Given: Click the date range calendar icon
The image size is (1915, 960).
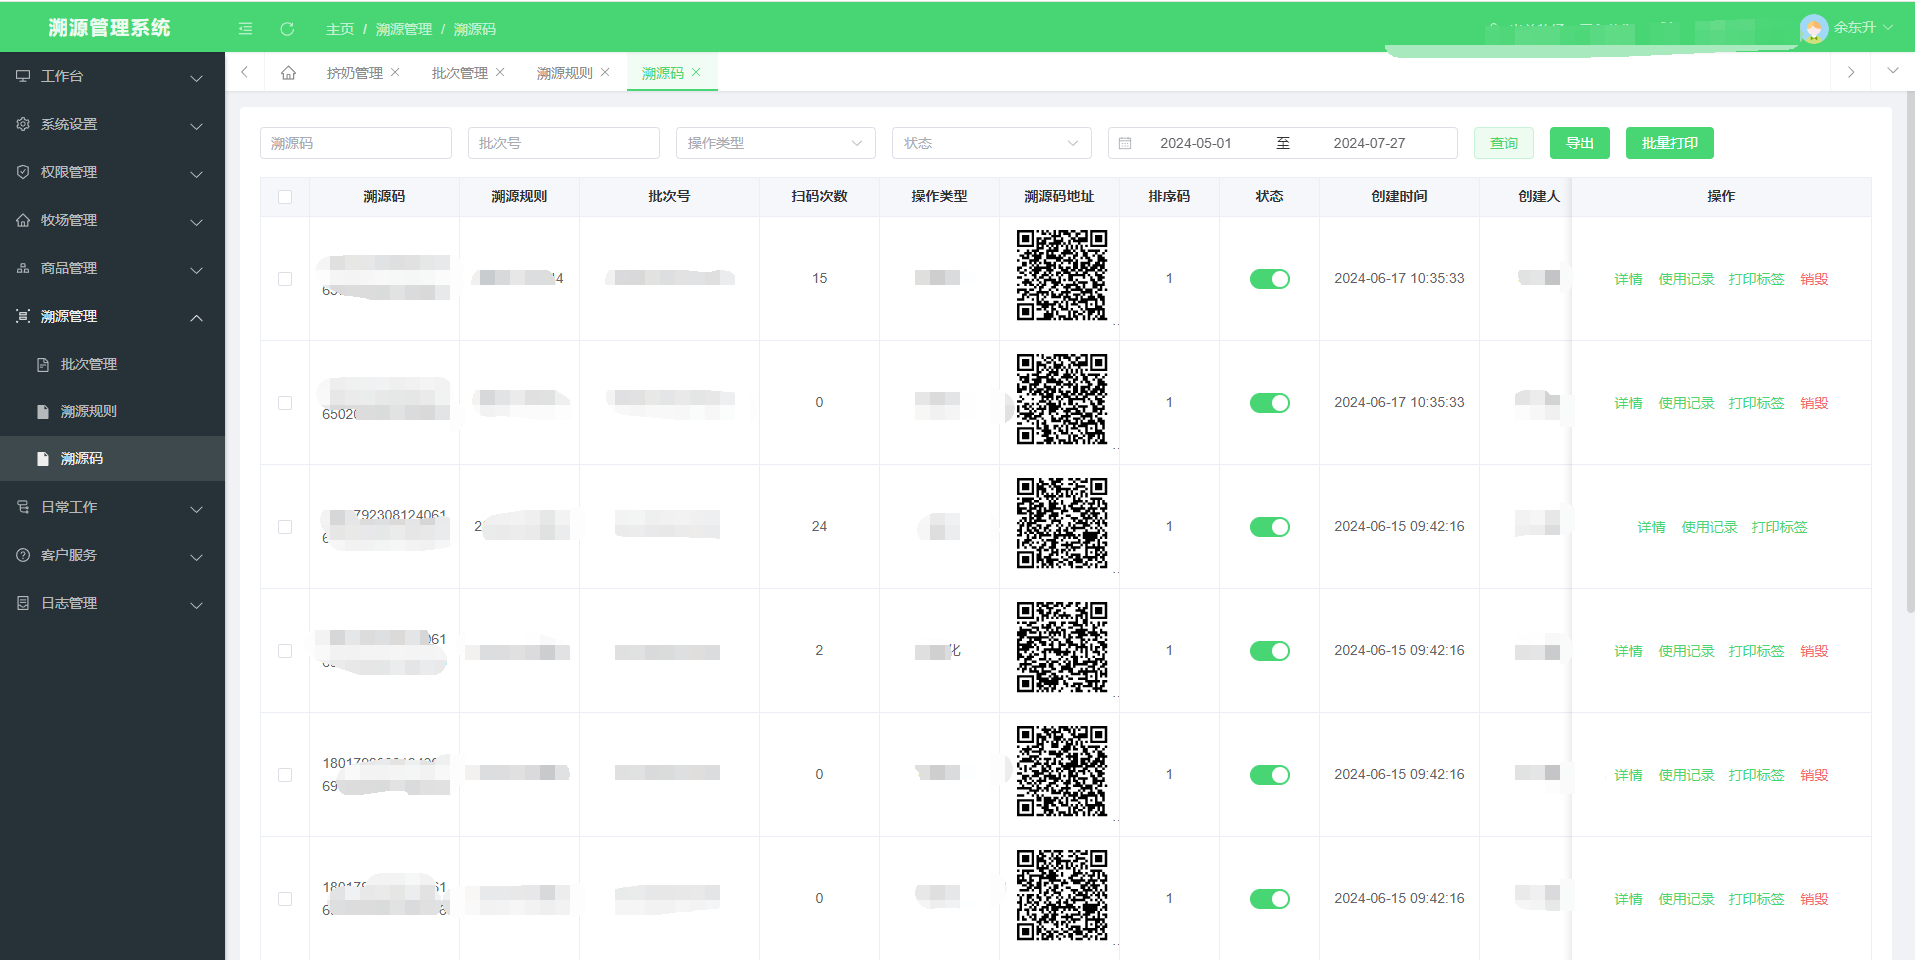Looking at the screenshot, I should (1125, 143).
